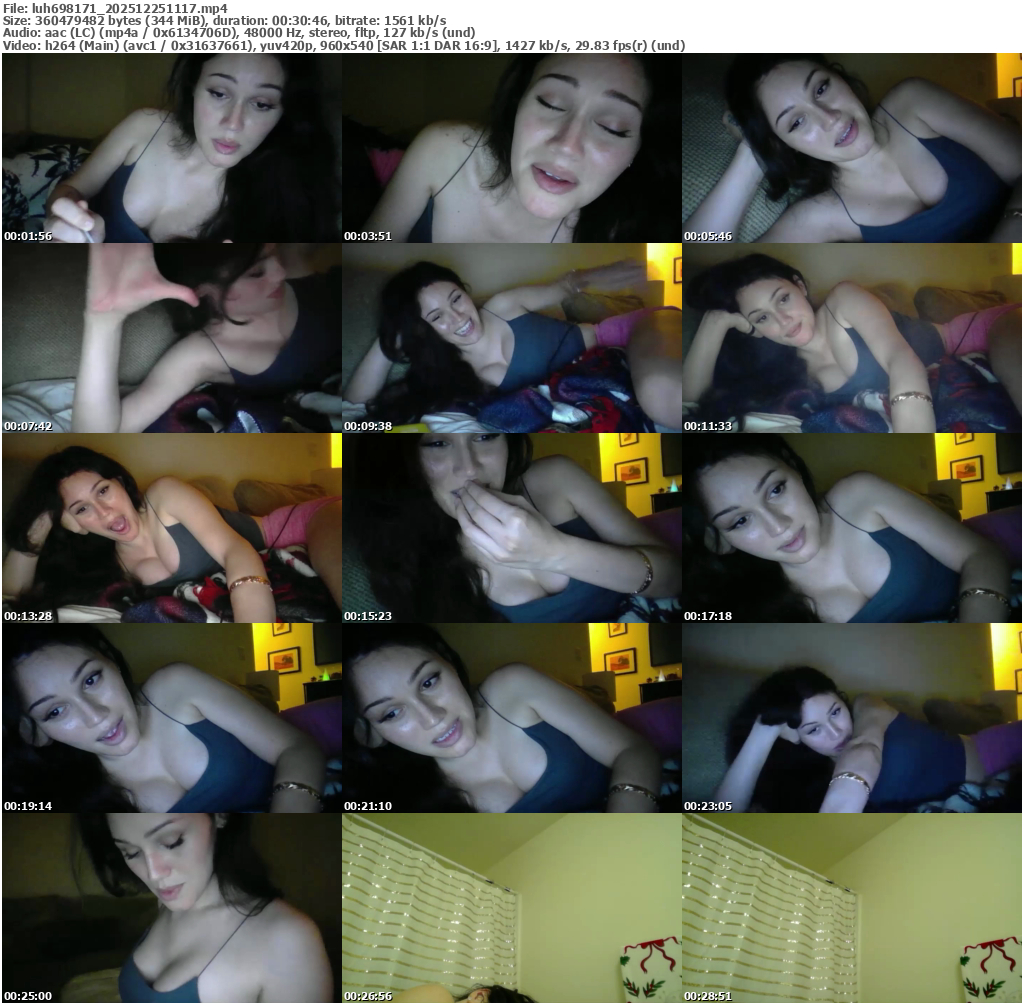Image resolution: width=1024 pixels, height=1003 pixels.
Task: Pick the frame labeled 00:23:05
Action: pos(852,718)
